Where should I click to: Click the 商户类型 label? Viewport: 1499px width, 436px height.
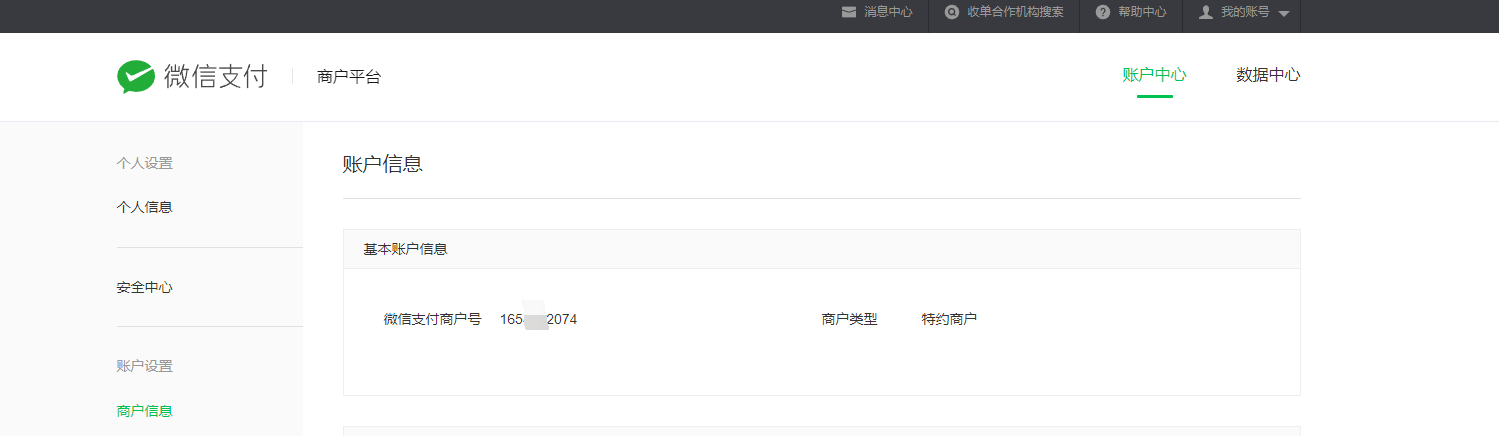(849, 319)
